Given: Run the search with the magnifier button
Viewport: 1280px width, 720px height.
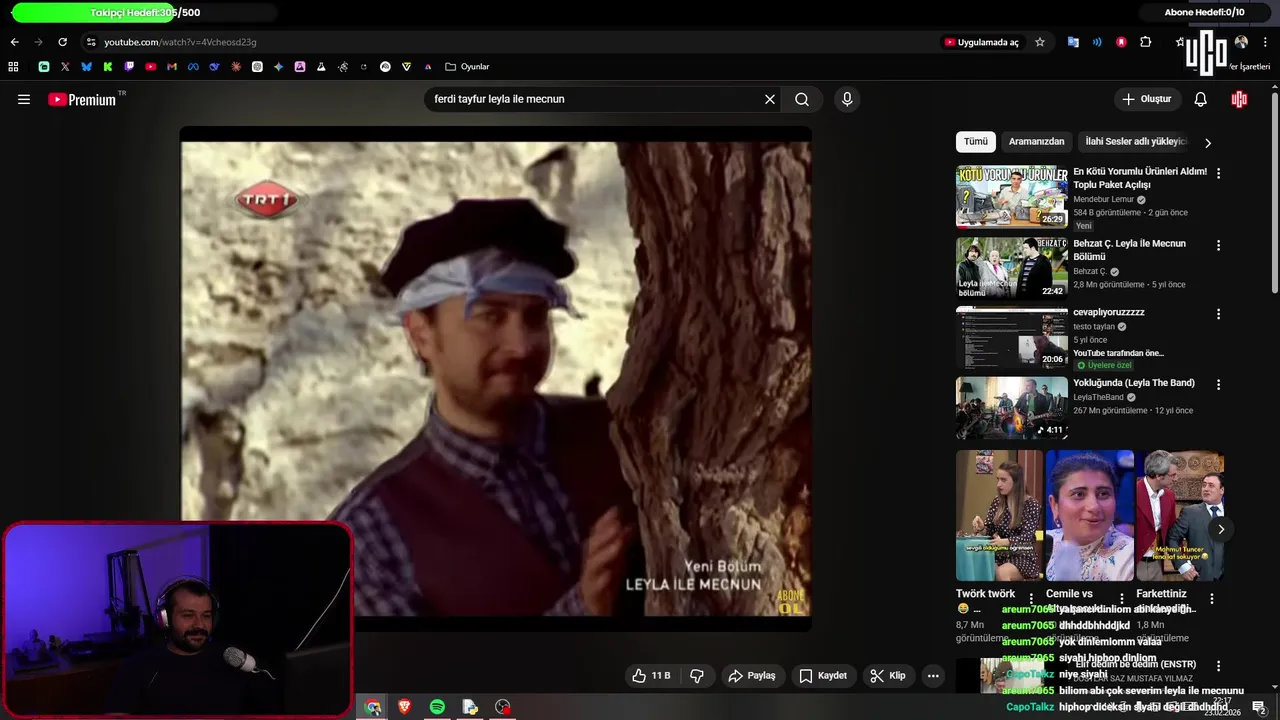Looking at the screenshot, I should (802, 99).
